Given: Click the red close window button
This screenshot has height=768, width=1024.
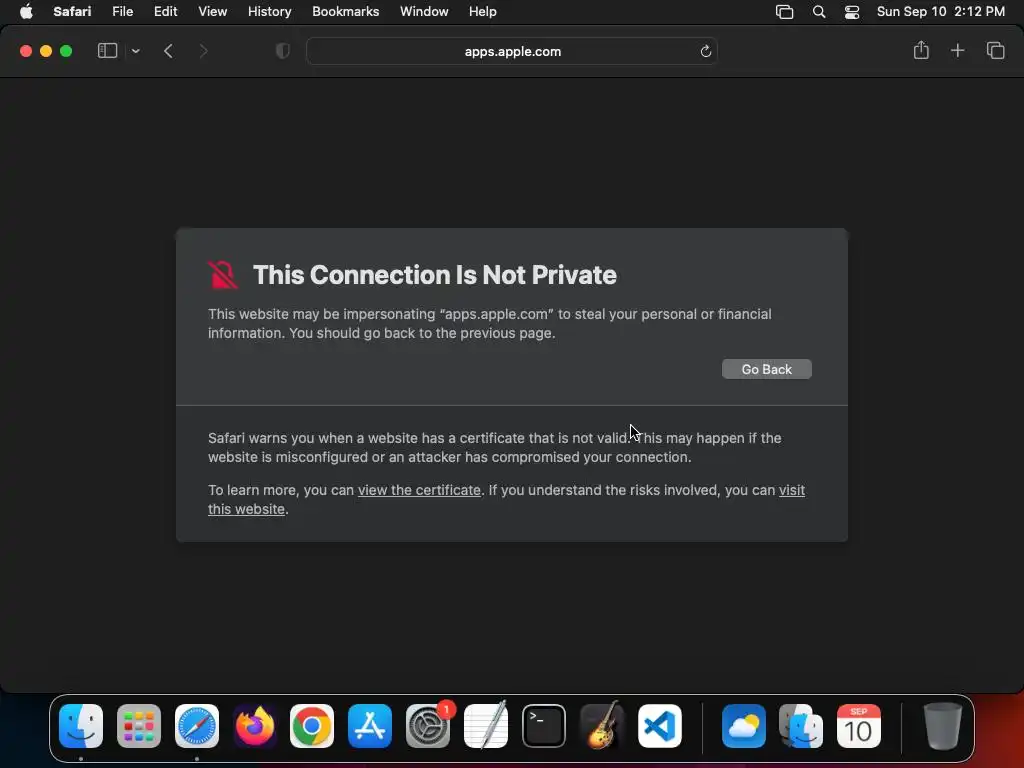Looking at the screenshot, I should pos(26,51).
